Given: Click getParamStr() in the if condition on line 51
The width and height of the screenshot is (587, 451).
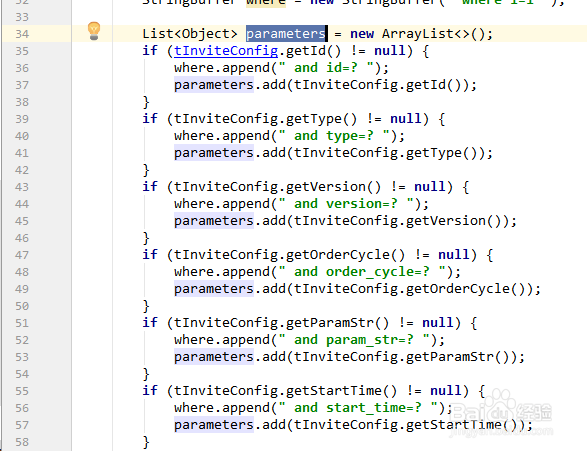Looking at the screenshot, I should coord(338,323).
